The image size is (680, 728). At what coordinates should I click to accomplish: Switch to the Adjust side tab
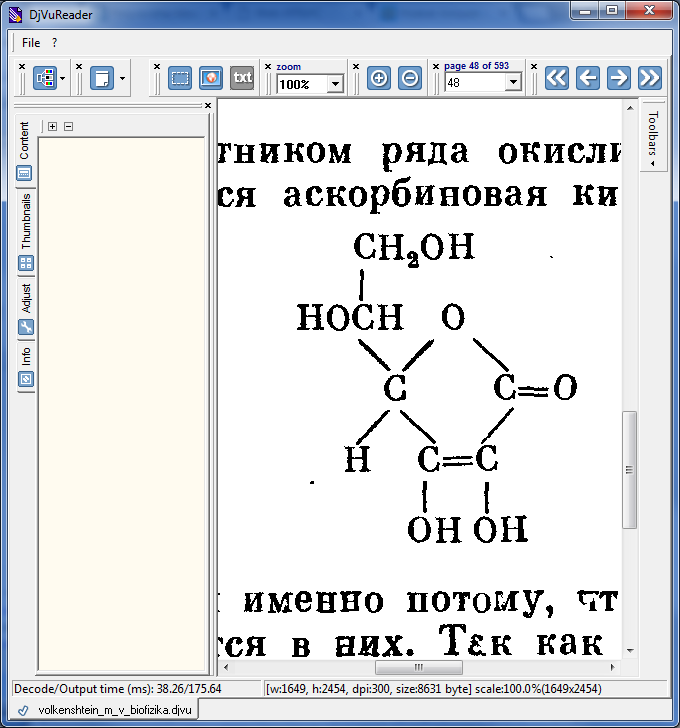(x=26, y=299)
